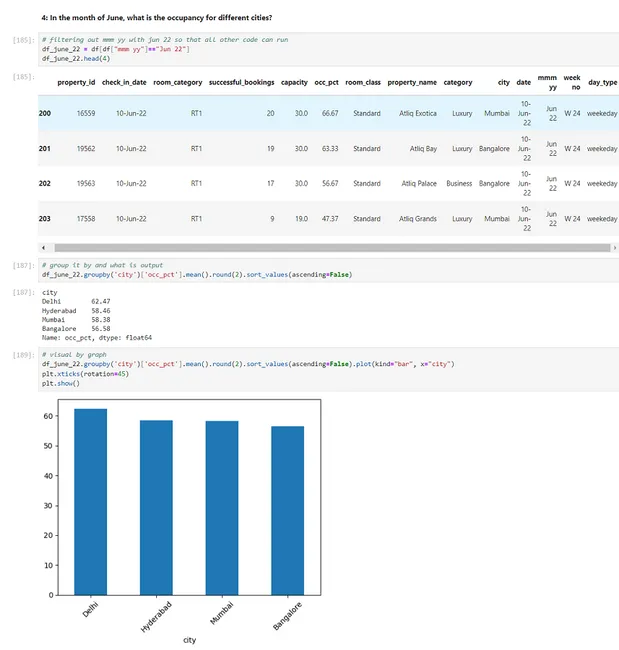619x650 pixels.
Task: Select row index 201 in the table
Action: [44, 148]
